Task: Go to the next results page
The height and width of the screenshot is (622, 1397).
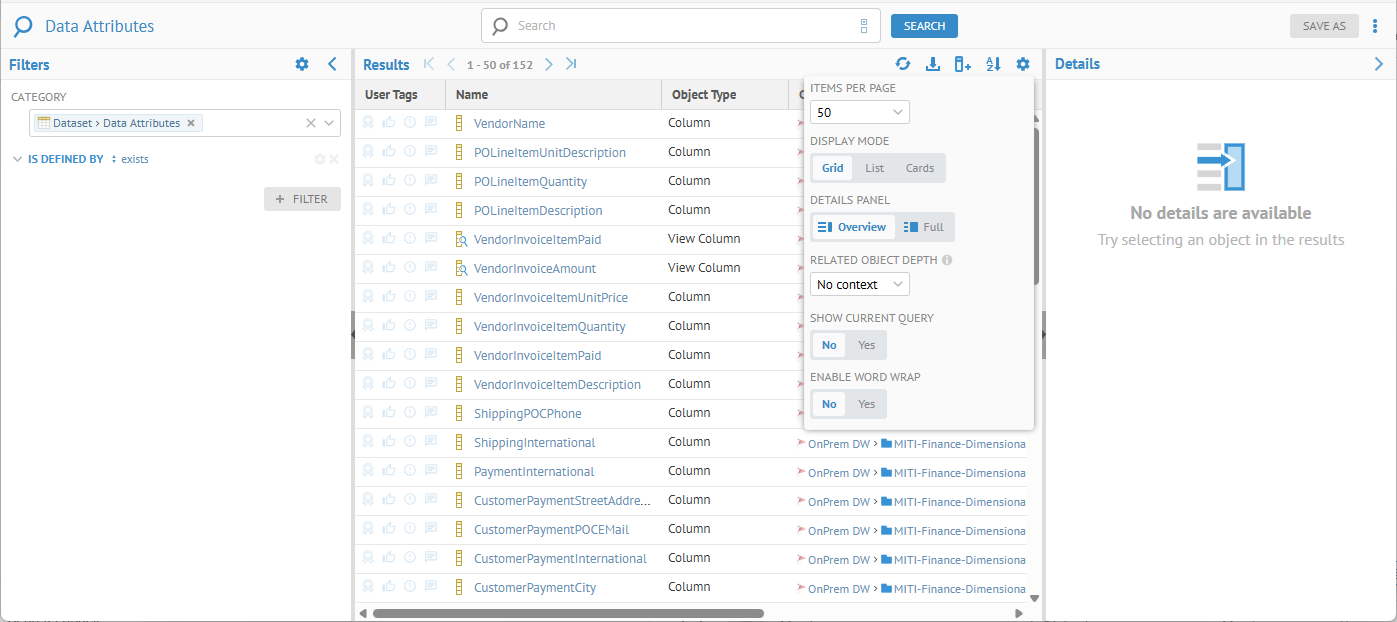Action: coord(549,64)
